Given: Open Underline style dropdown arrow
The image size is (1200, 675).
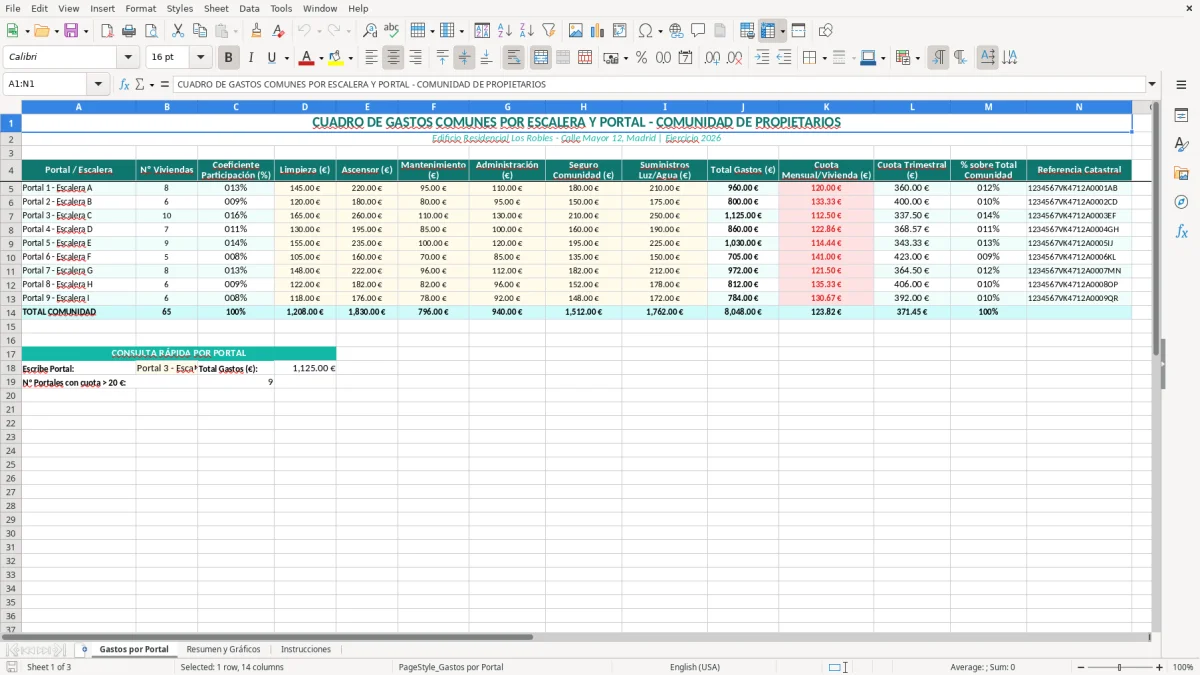Looking at the screenshot, I should [286, 58].
